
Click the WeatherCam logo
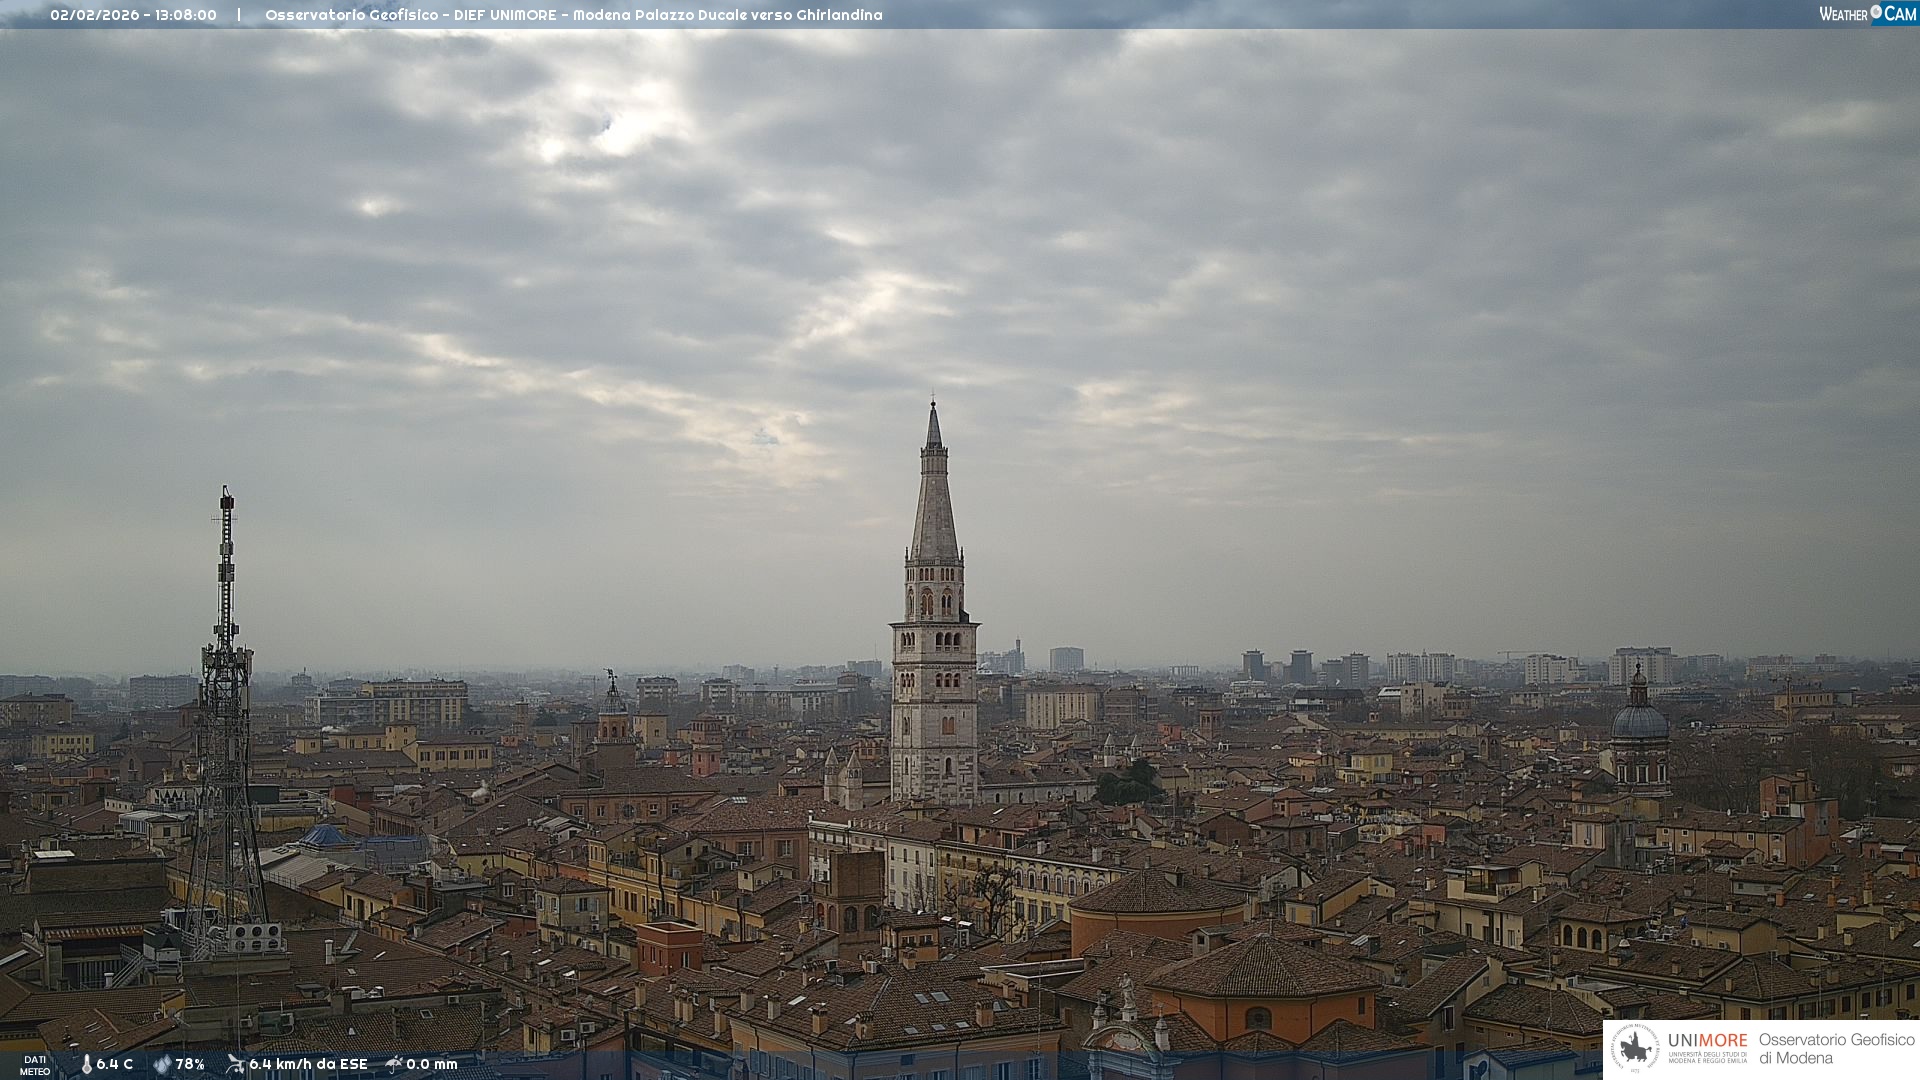click(x=1867, y=14)
